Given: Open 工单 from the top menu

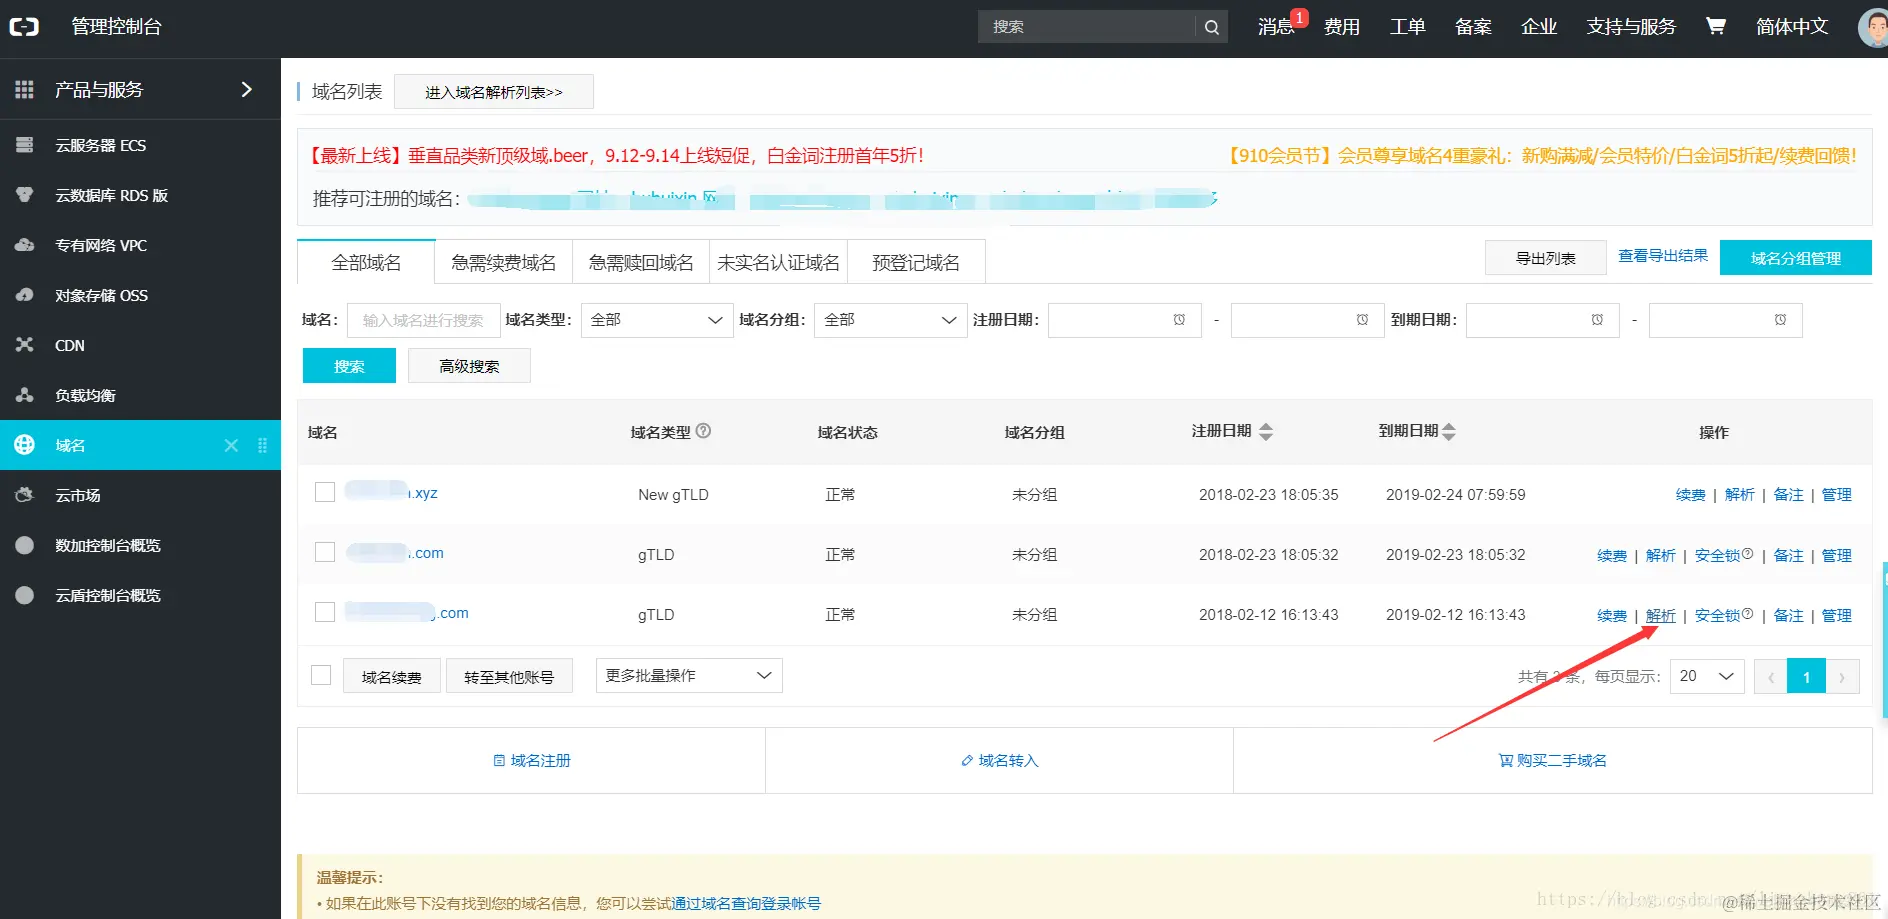Looking at the screenshot, I should click(x=1406, y=27).
